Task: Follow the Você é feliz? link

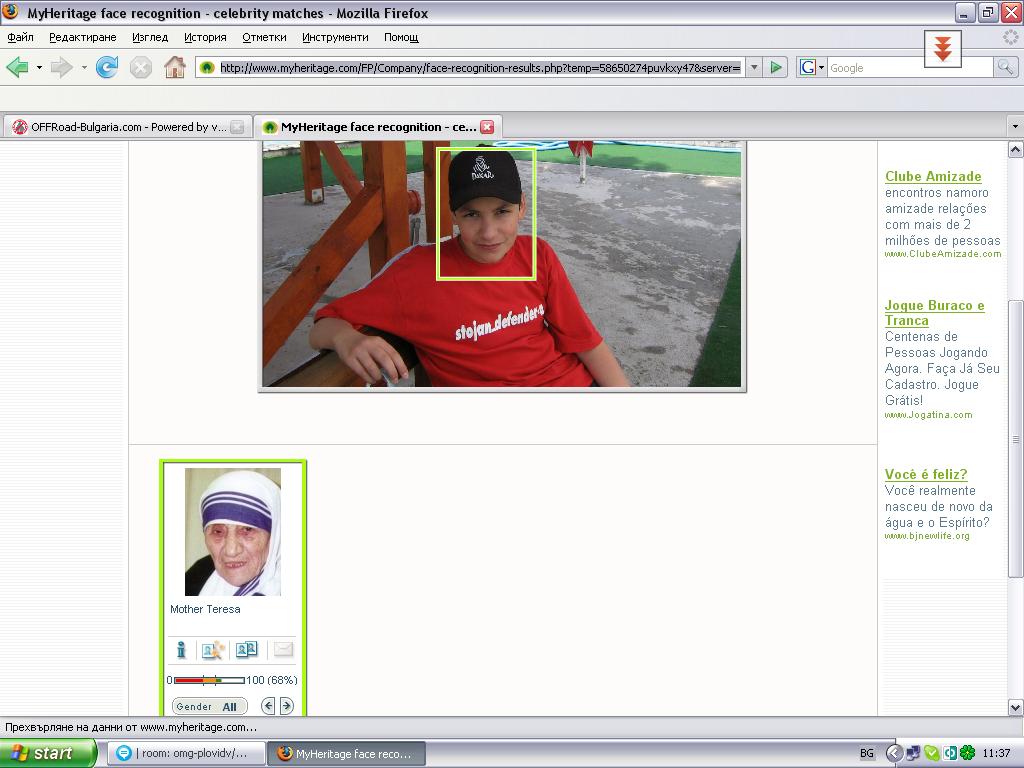Action: pos(926,474)
